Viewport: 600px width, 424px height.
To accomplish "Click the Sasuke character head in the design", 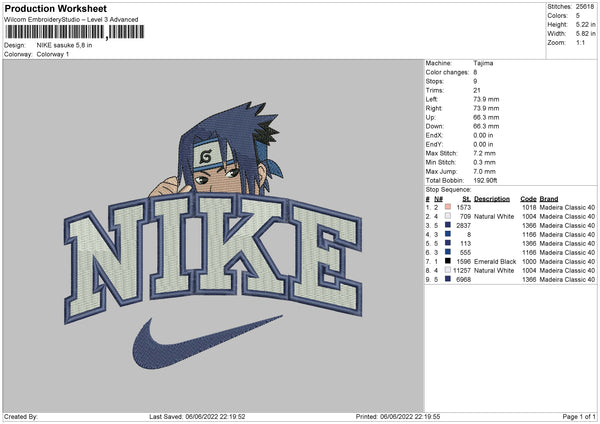I will point(230,149).
